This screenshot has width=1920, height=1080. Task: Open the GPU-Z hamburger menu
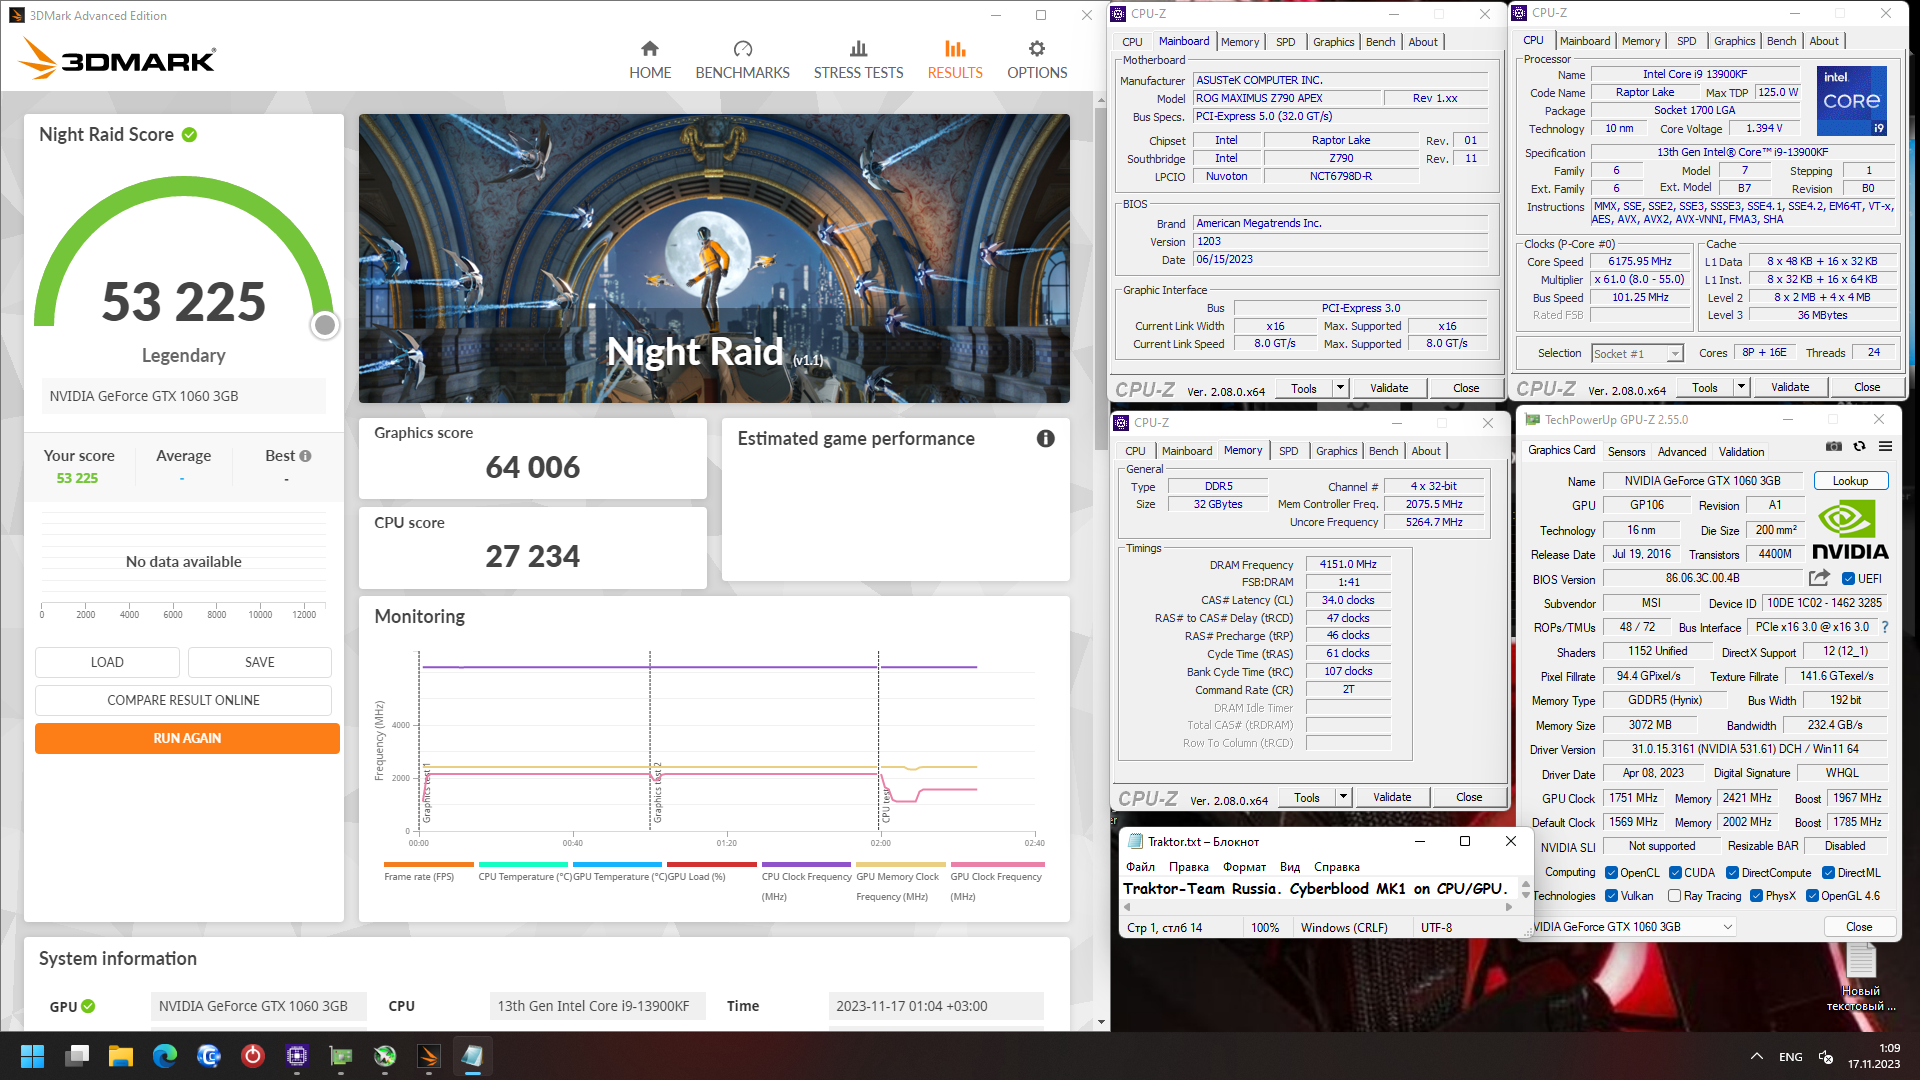tap(1885, 447)
